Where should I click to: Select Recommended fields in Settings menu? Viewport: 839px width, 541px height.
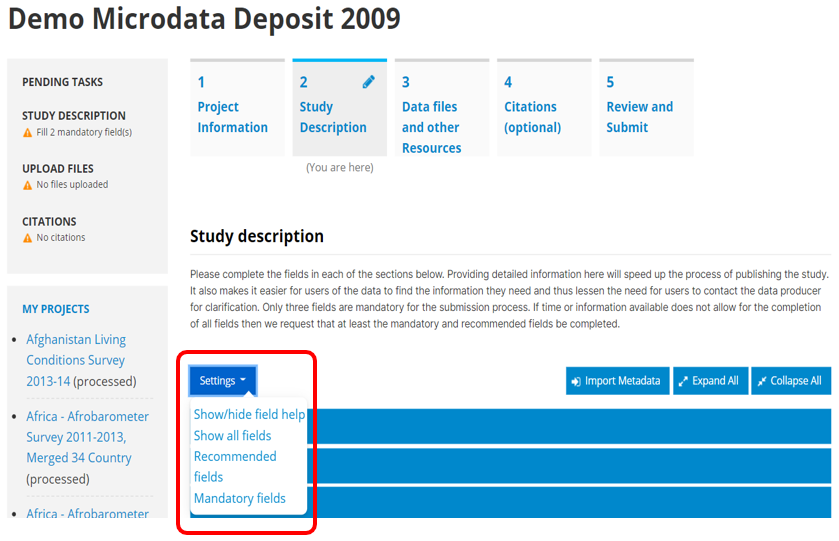coord(235,467)
